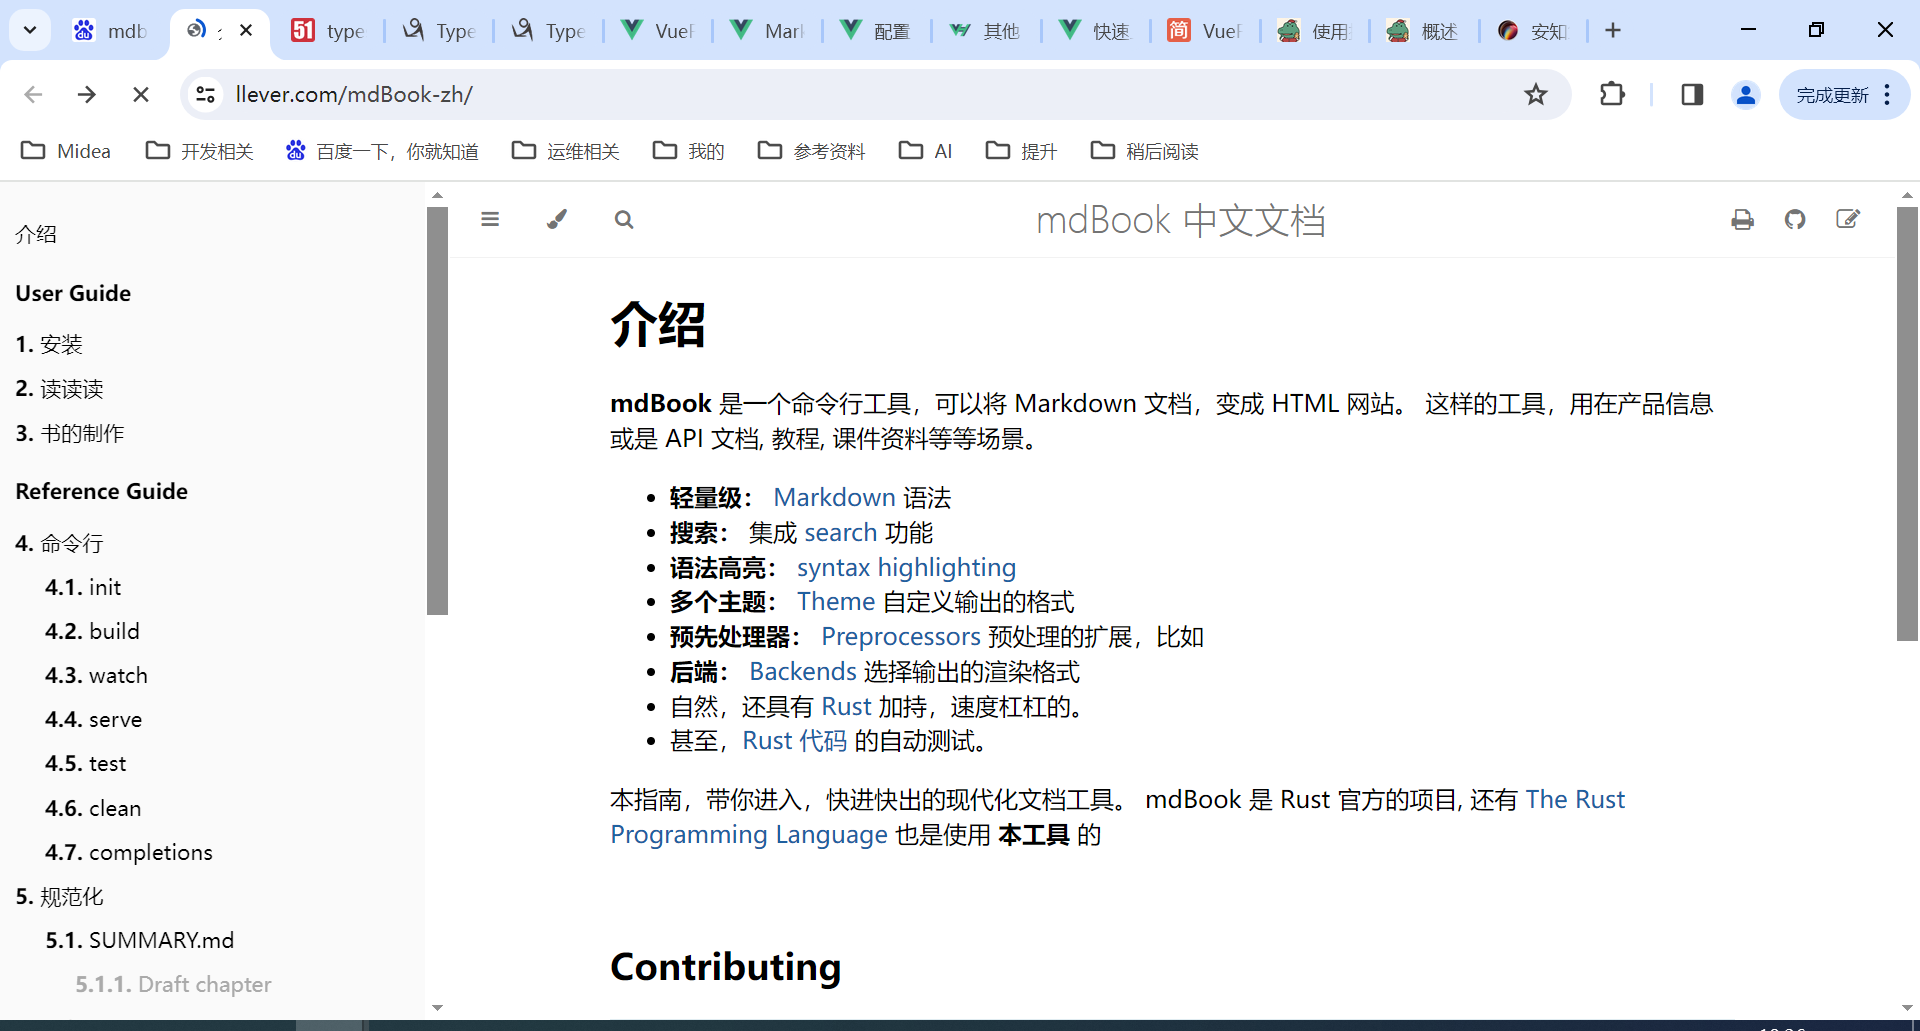Open section 4.1. init
This screenshot has width=1920, height=1031.
click(83, 587)
